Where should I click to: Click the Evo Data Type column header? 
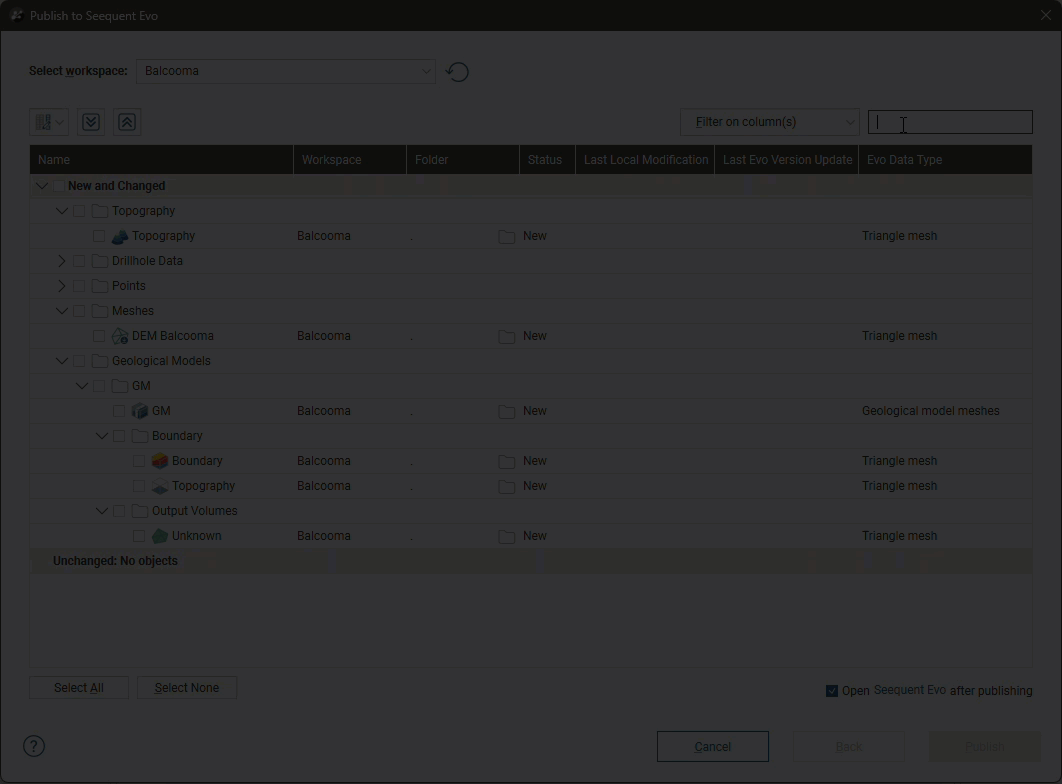[904, 160]
